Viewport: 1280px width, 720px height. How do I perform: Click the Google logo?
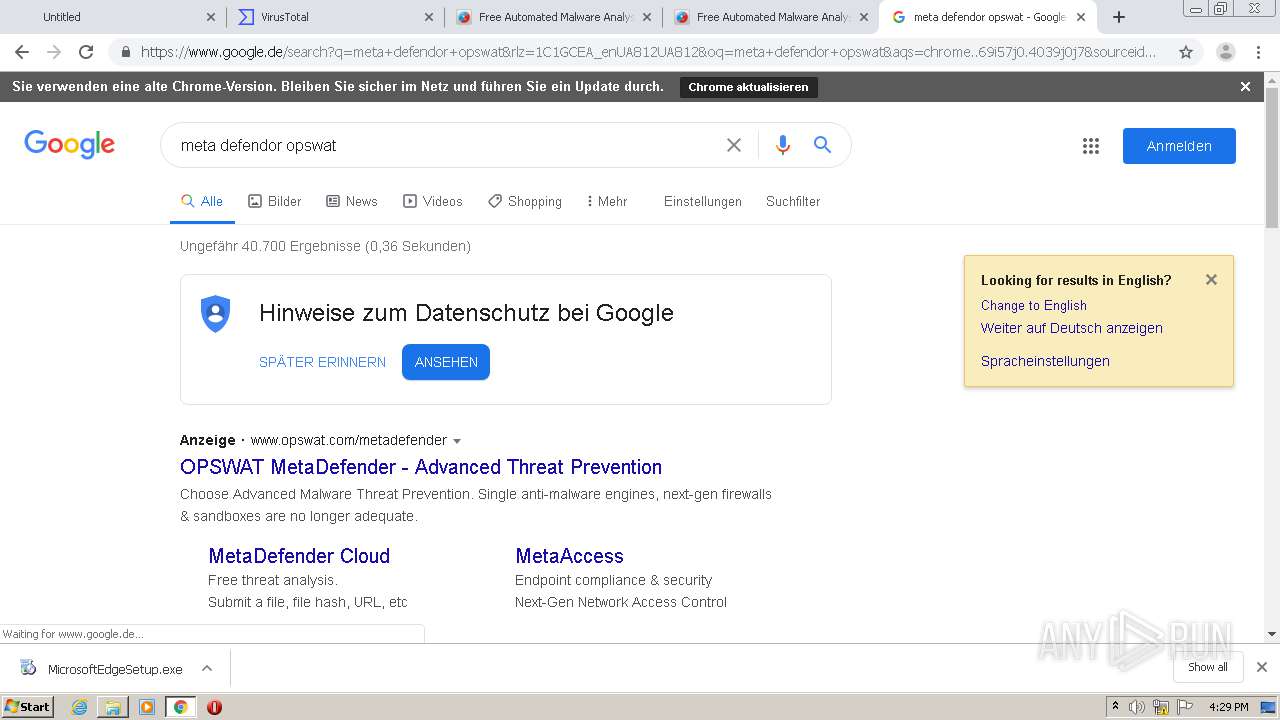(70, 145)
